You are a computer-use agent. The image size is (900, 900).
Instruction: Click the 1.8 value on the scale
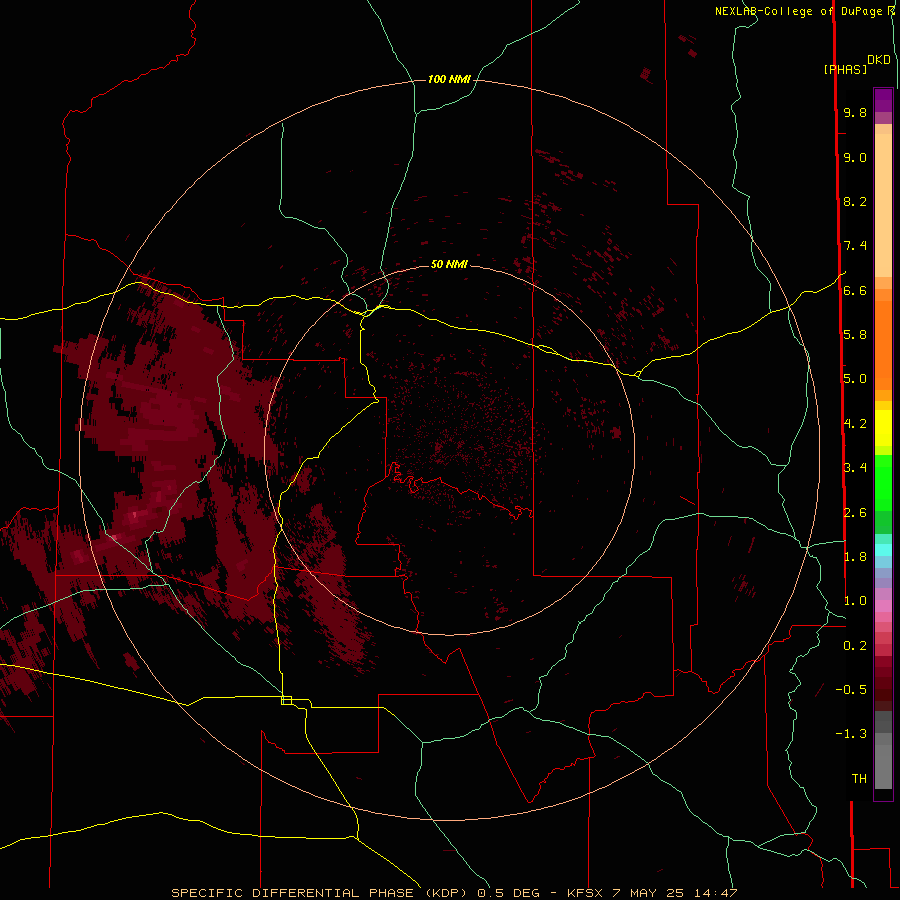855,557
